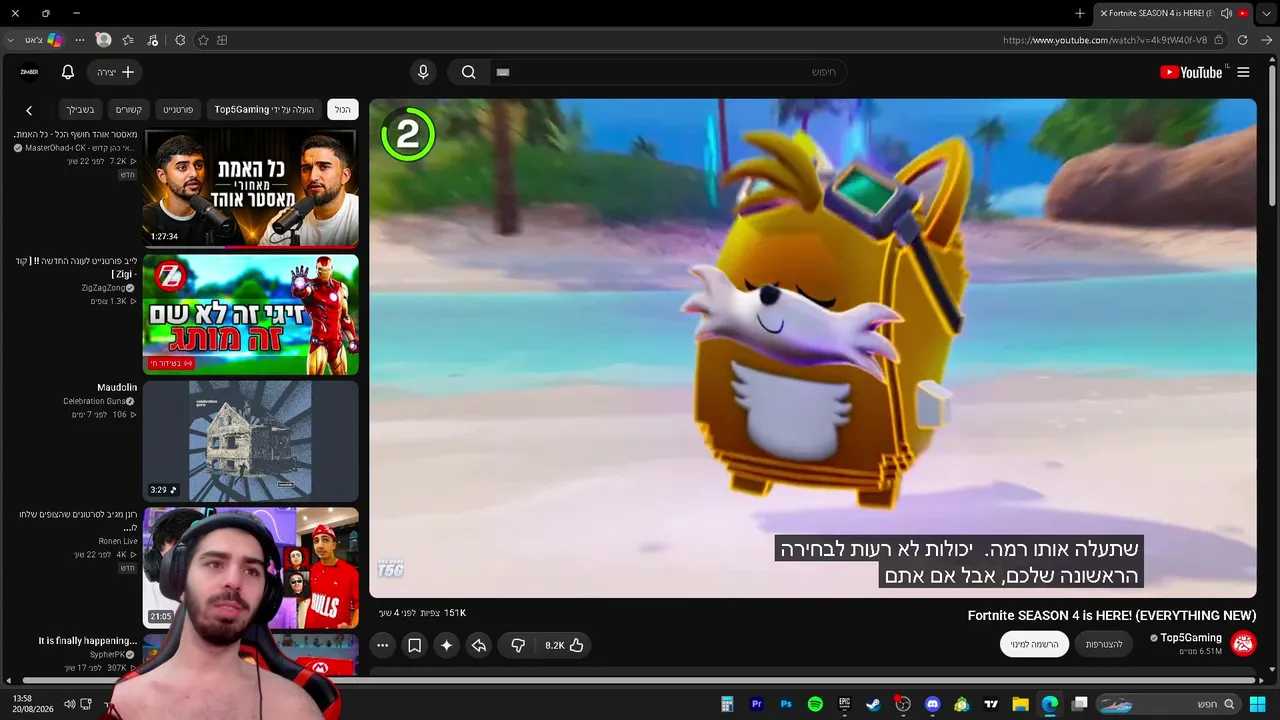This screenshot has width=1280, height=720.
Task: Open the כל האמת מאסטר אוהד video thumbnail
Action: tap(251, 188)
